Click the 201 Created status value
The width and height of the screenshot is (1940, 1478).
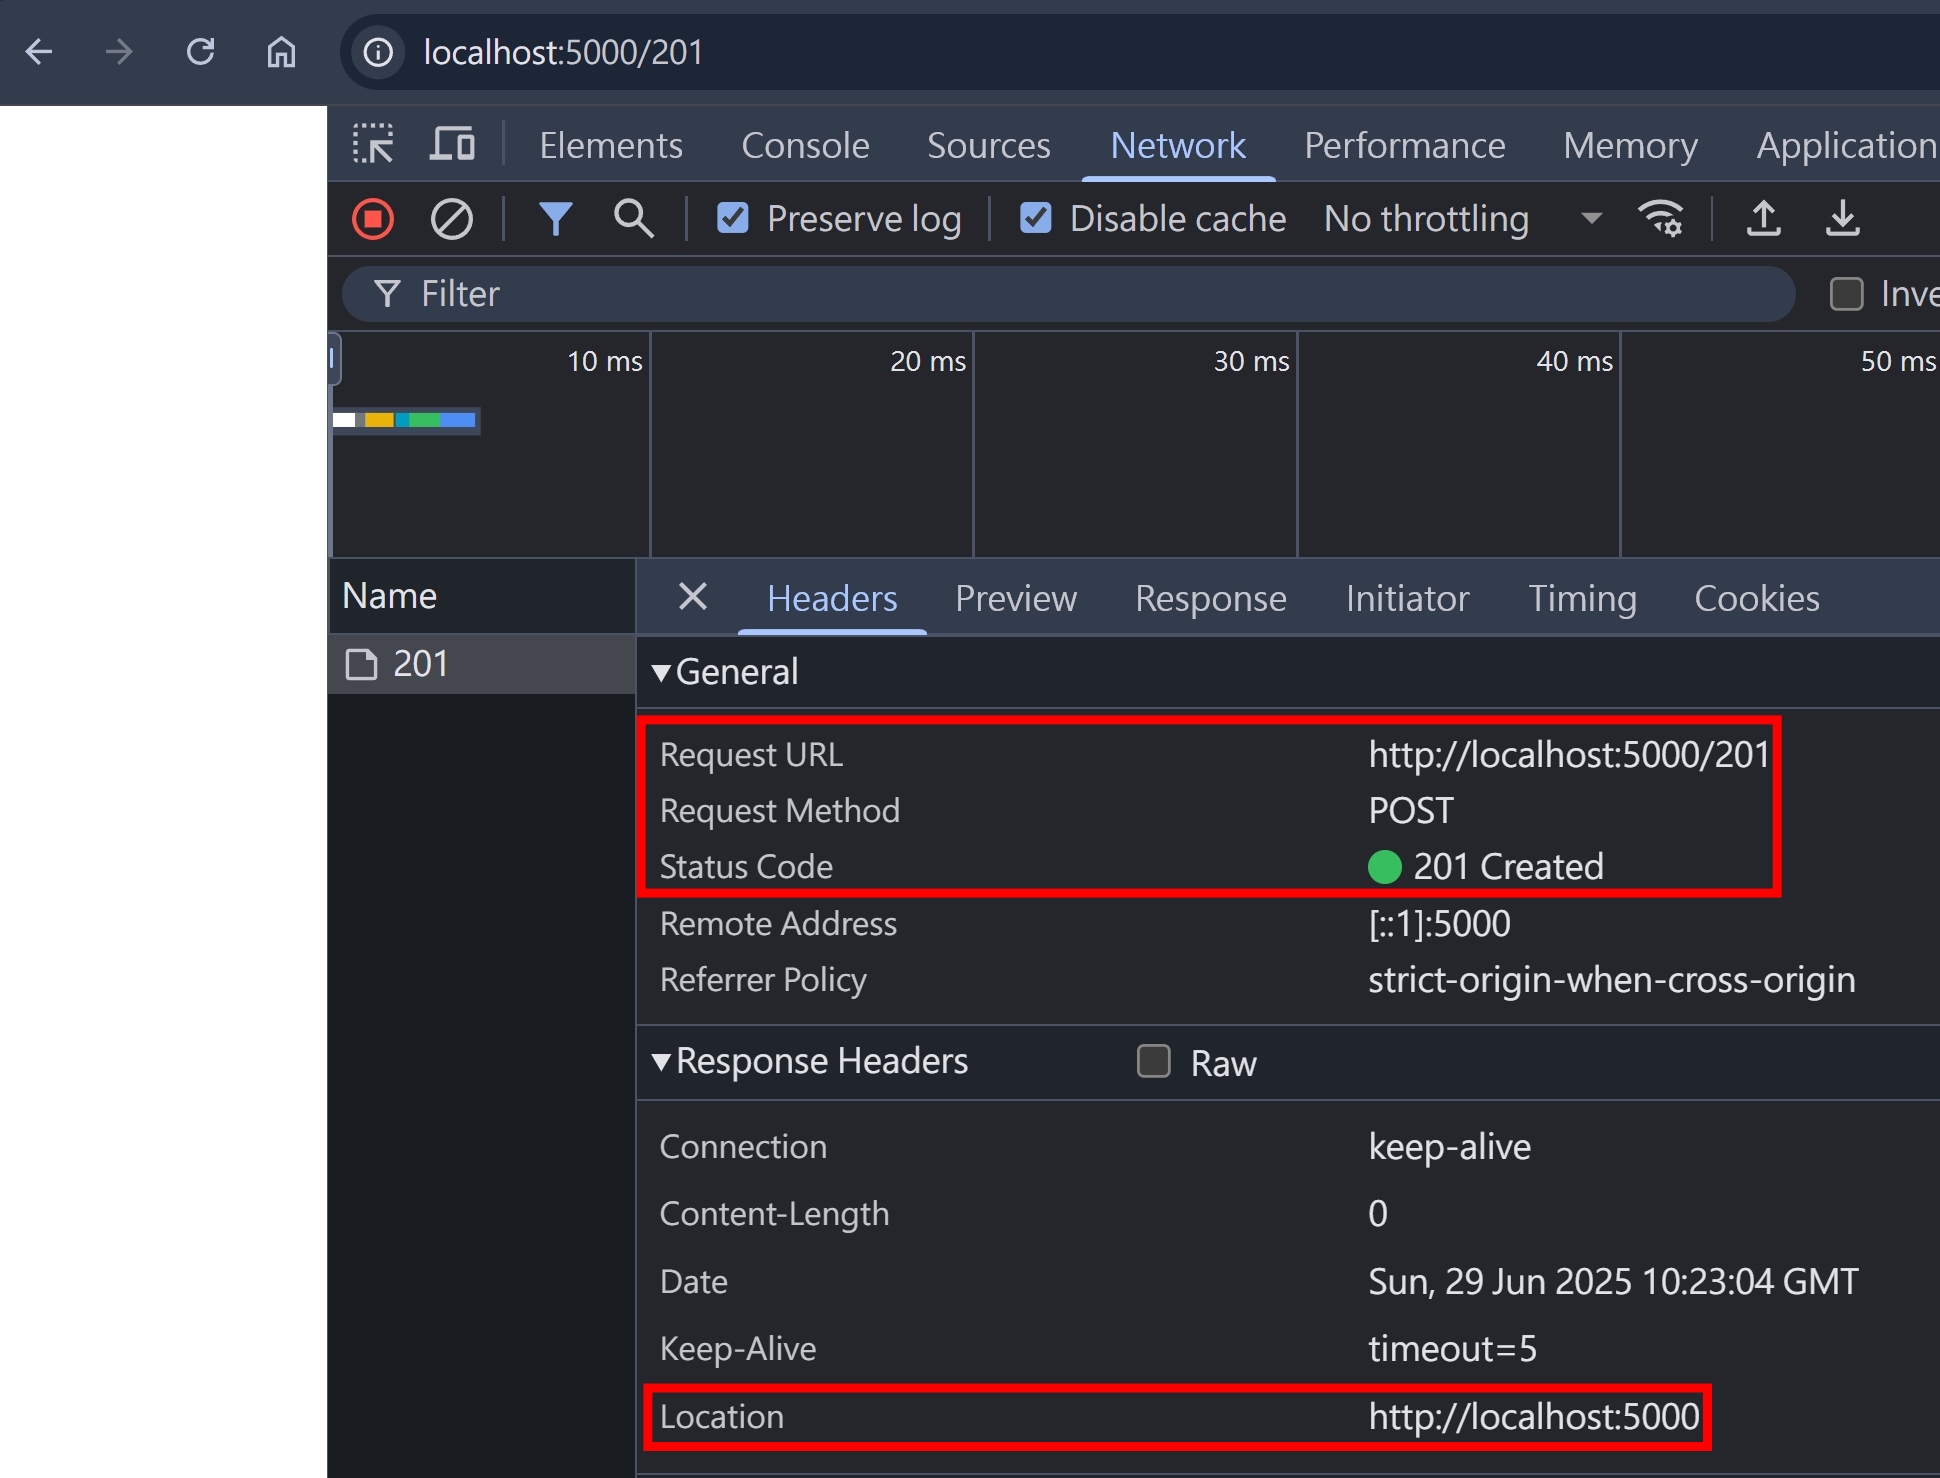click(1508, 867)
